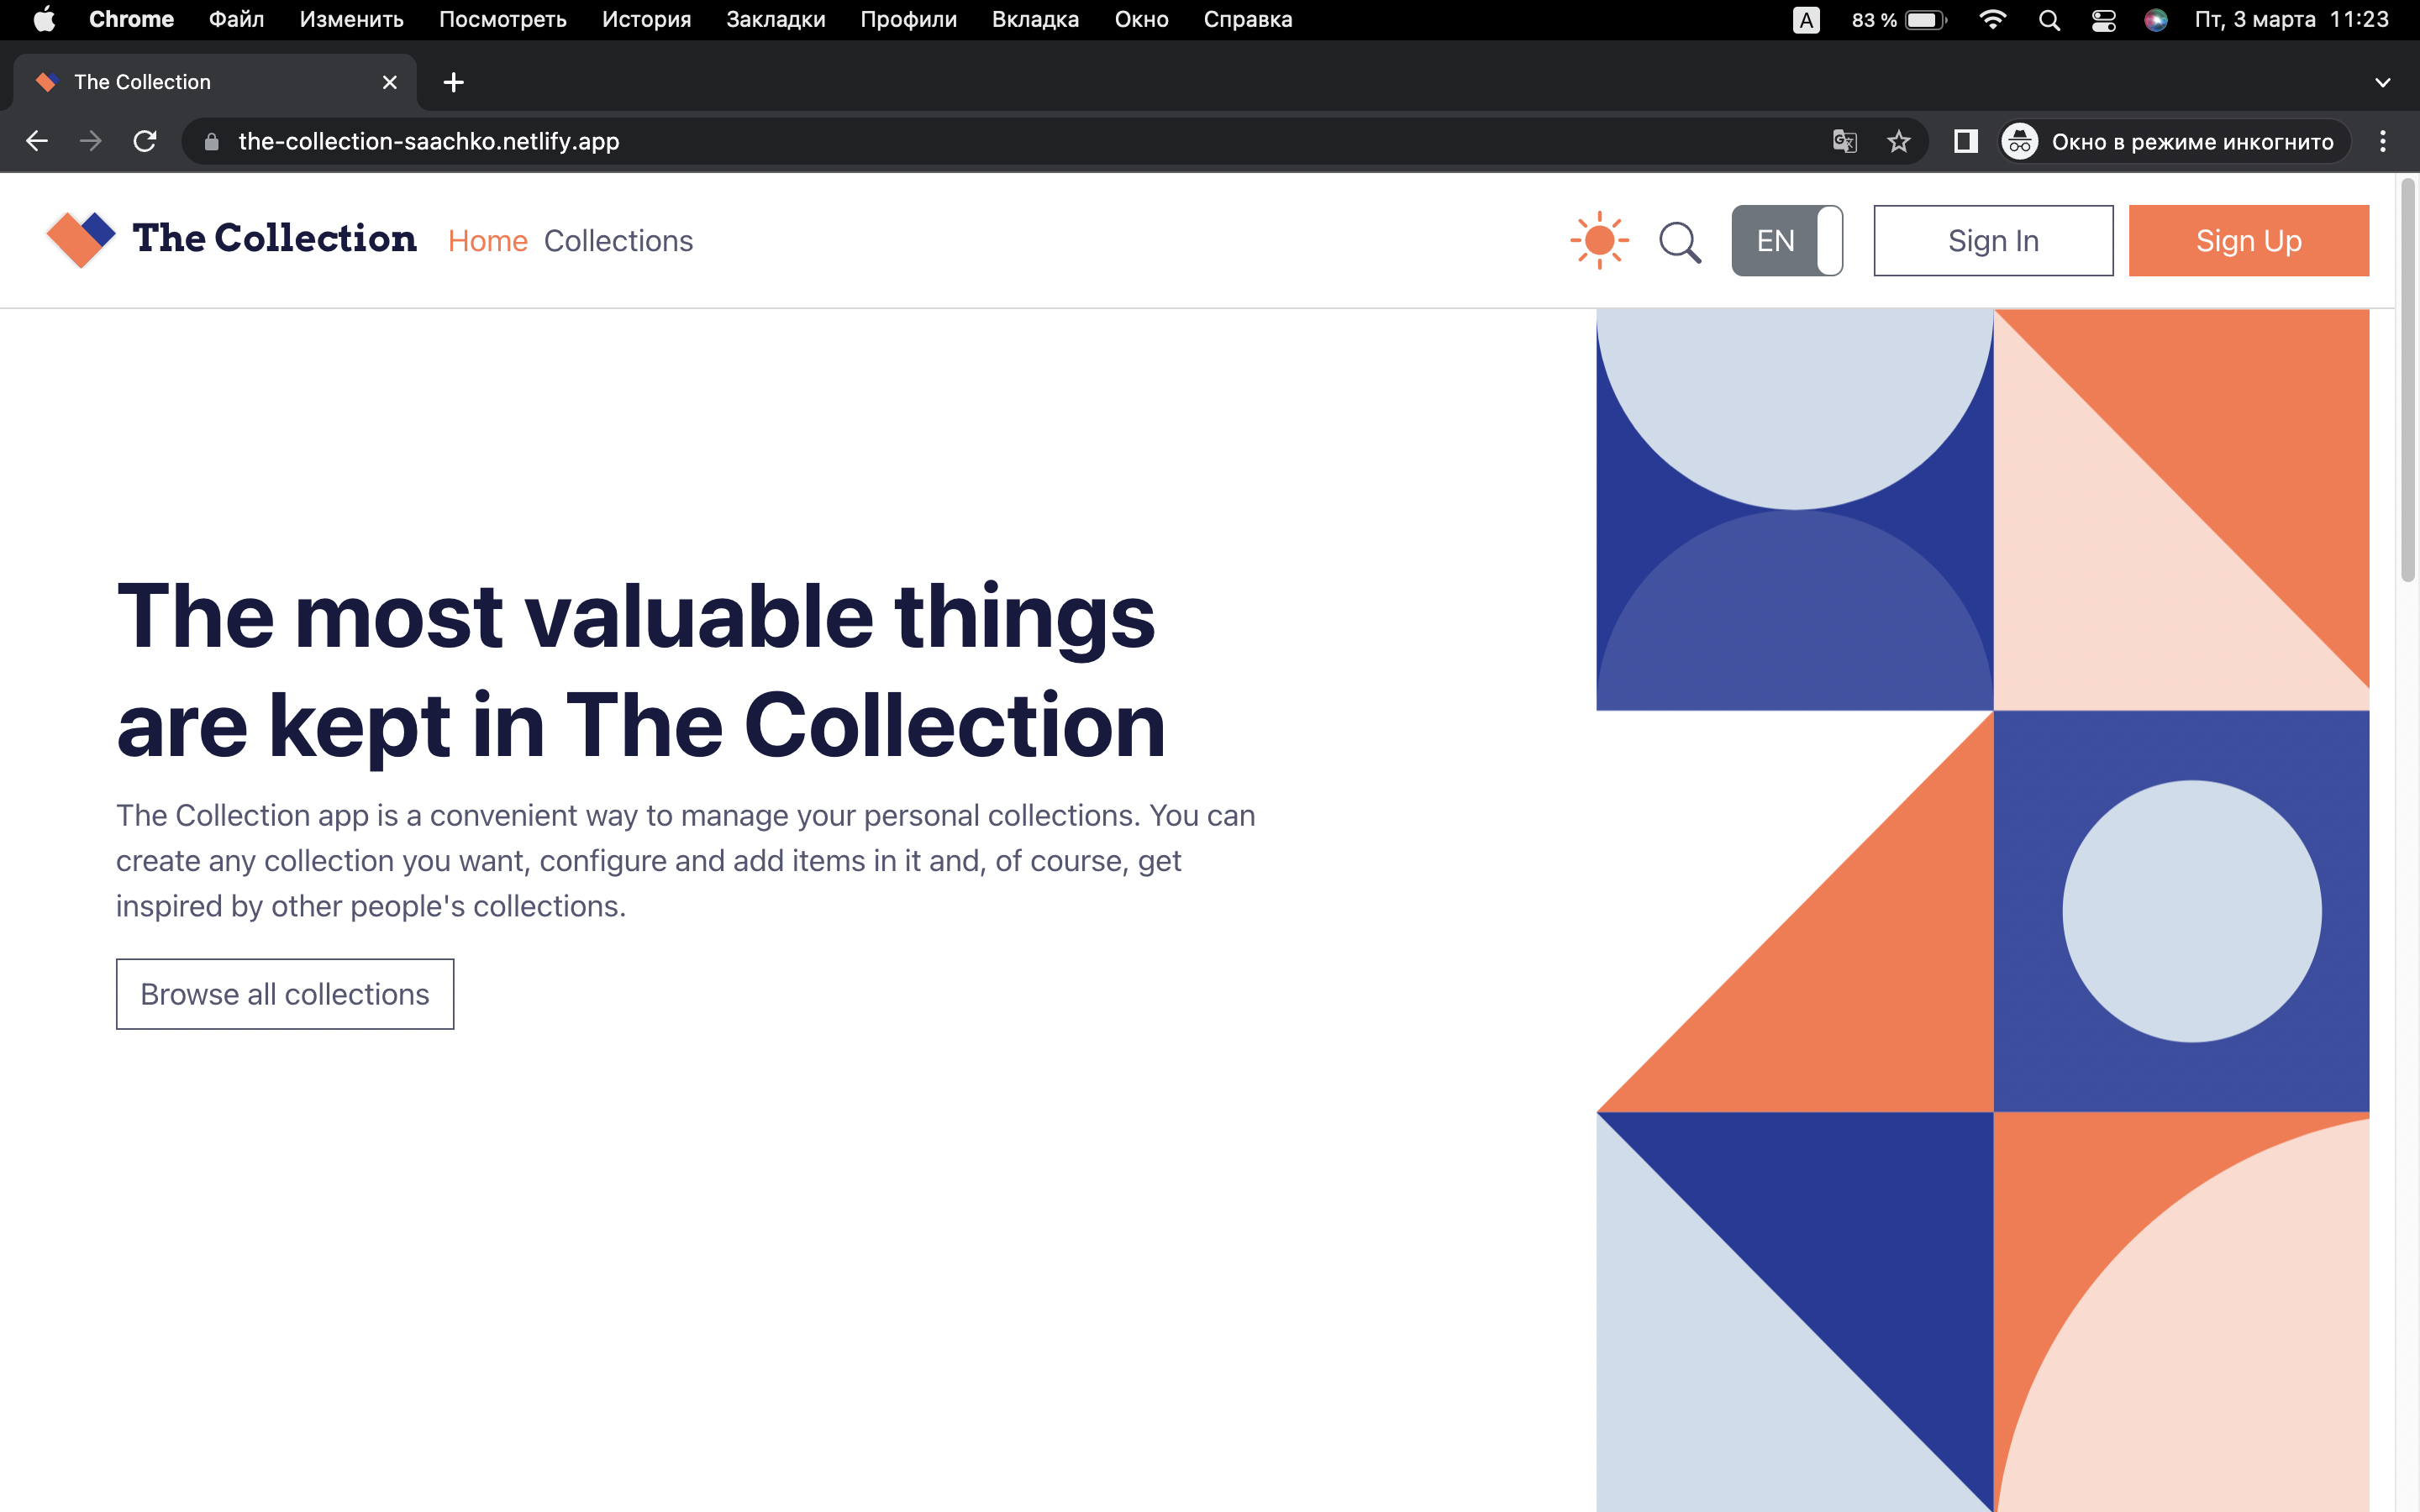Viewport: 2420px width, 1512px height.
Task: Switch the EN language toggle to Russian
Action: click(x=1786, y=240)
